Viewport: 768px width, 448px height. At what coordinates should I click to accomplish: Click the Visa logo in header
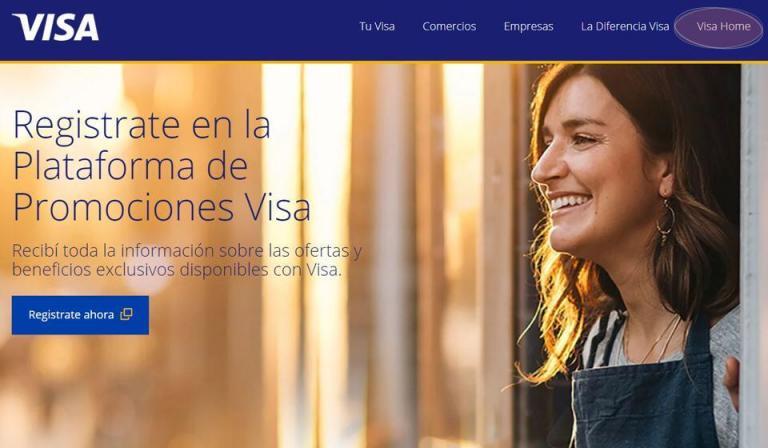(x=56, y=27)
